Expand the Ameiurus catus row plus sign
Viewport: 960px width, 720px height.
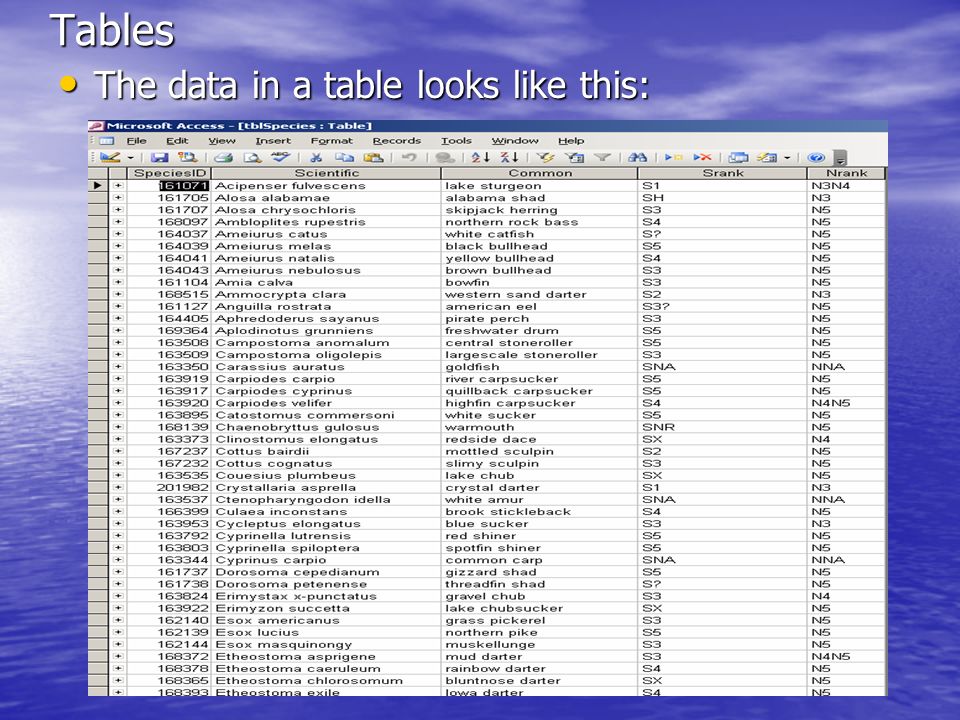coord(118,234)
